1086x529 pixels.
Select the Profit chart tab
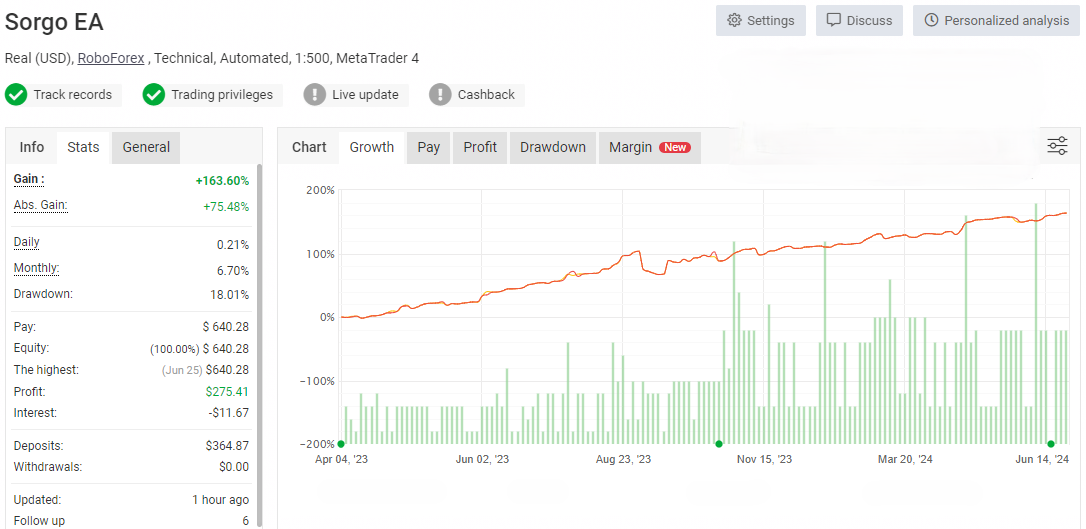tap(480, 147)
